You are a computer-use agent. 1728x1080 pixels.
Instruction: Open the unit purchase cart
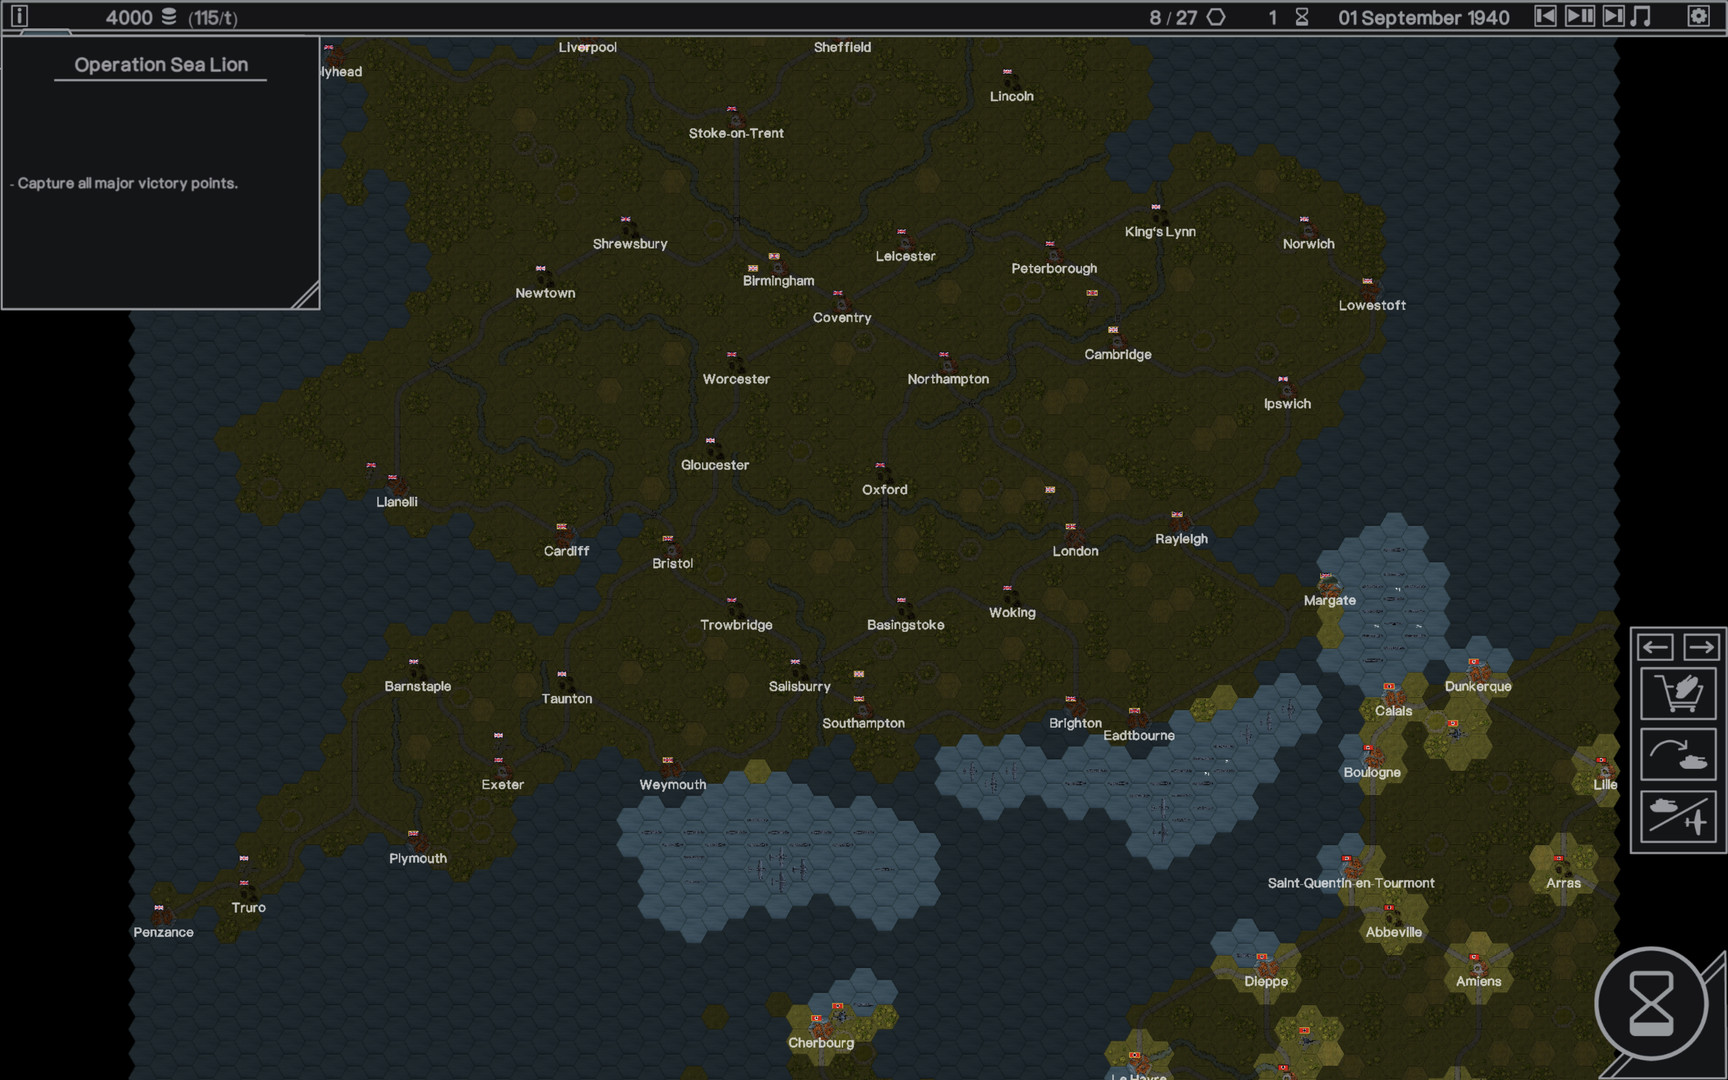[1678, 693]
